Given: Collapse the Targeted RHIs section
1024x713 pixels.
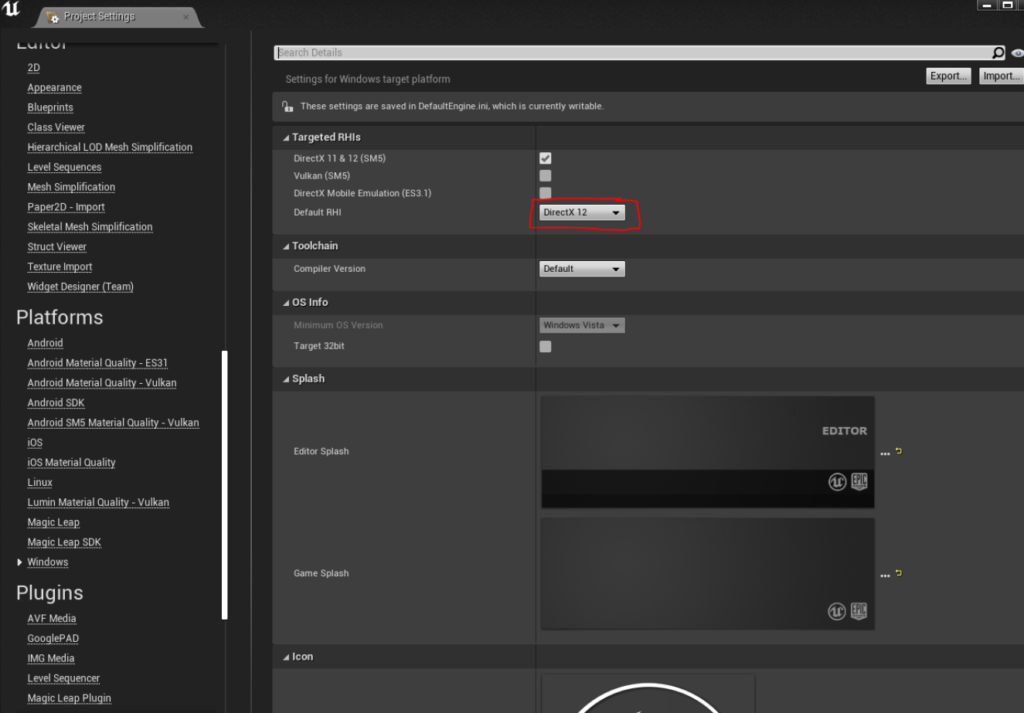Looking at the screenshot, I should coord(286,138).
